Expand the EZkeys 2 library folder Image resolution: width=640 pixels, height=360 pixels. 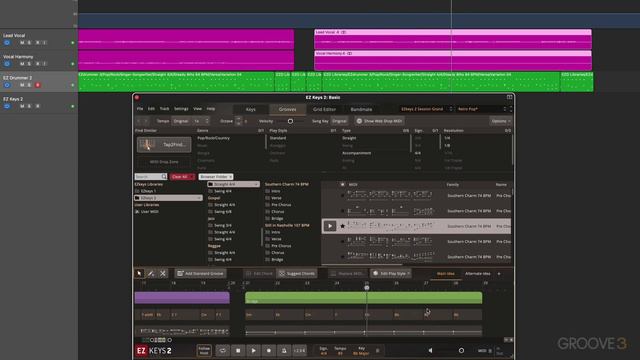pos(168,198)
